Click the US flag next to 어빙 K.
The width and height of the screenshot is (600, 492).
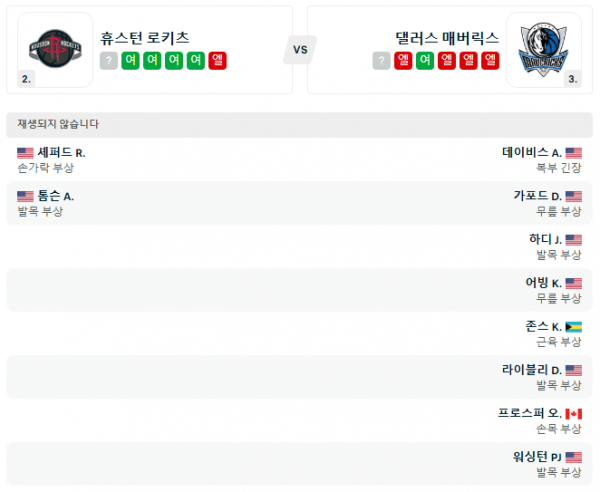point(574,283)
